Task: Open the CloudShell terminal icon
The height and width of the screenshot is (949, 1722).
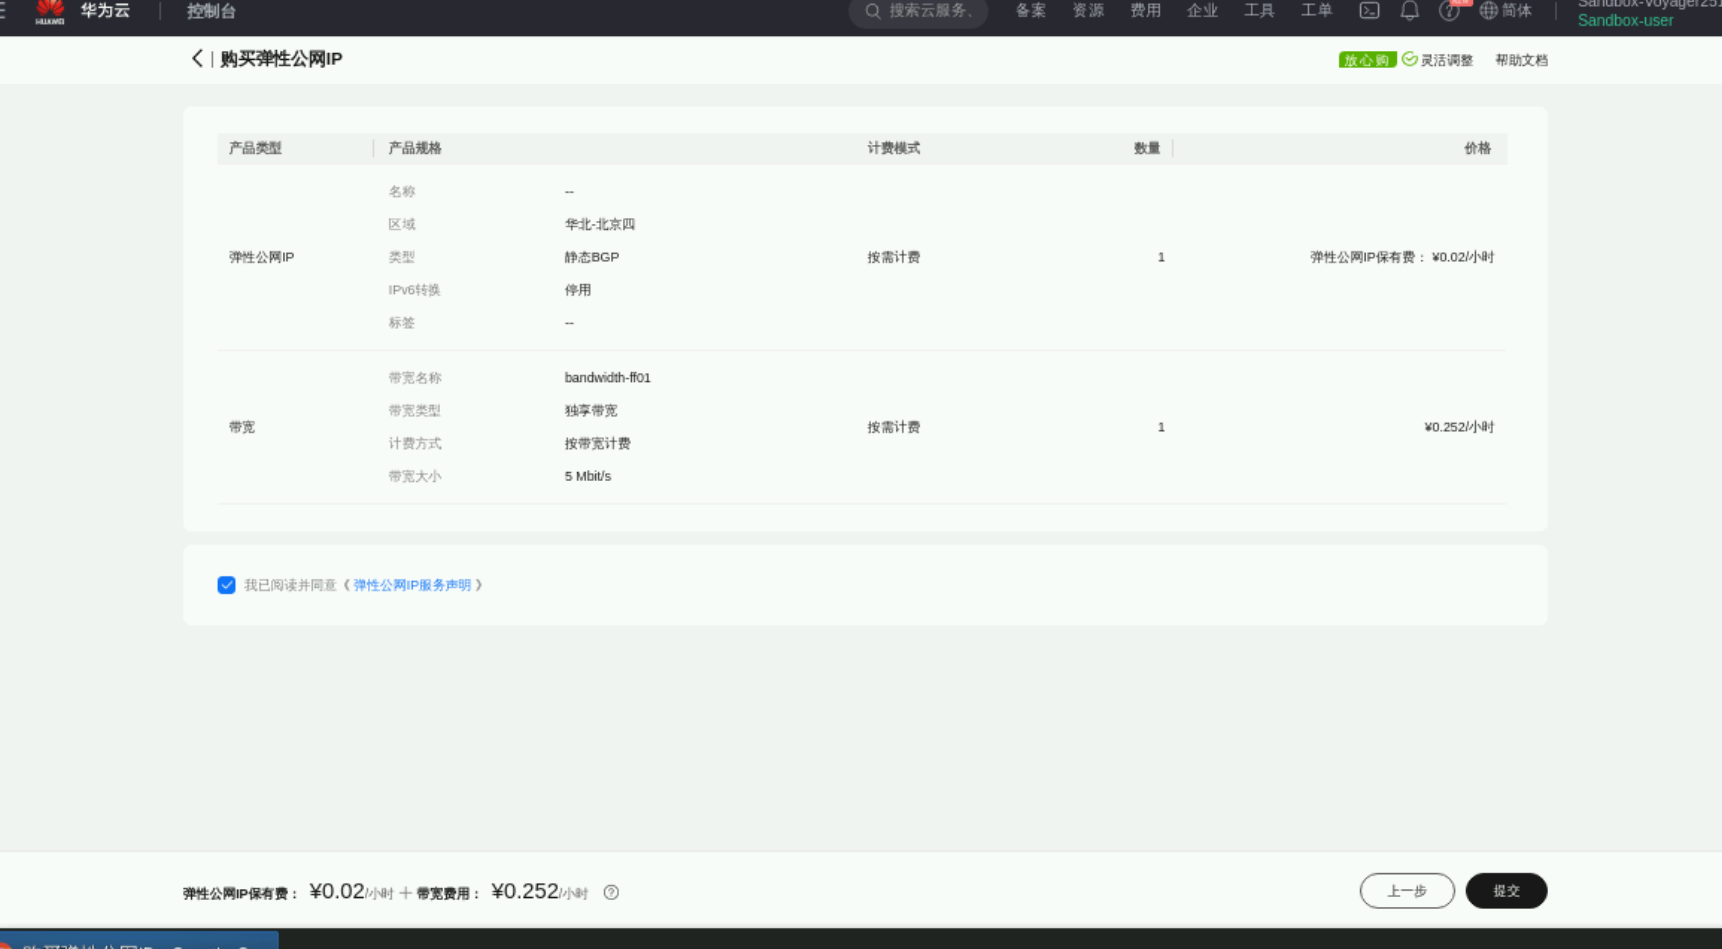Action: (1369, 11)
